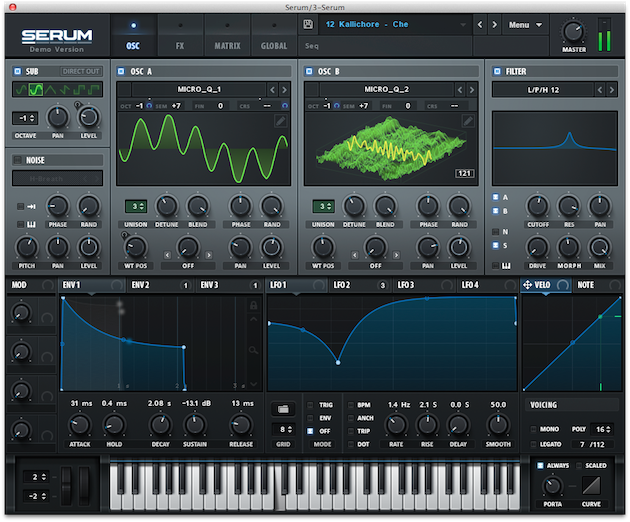The width and height of the screenshot is (630, 522).
Task: Click the MASTER volume knob
Action: coord(573,32)
